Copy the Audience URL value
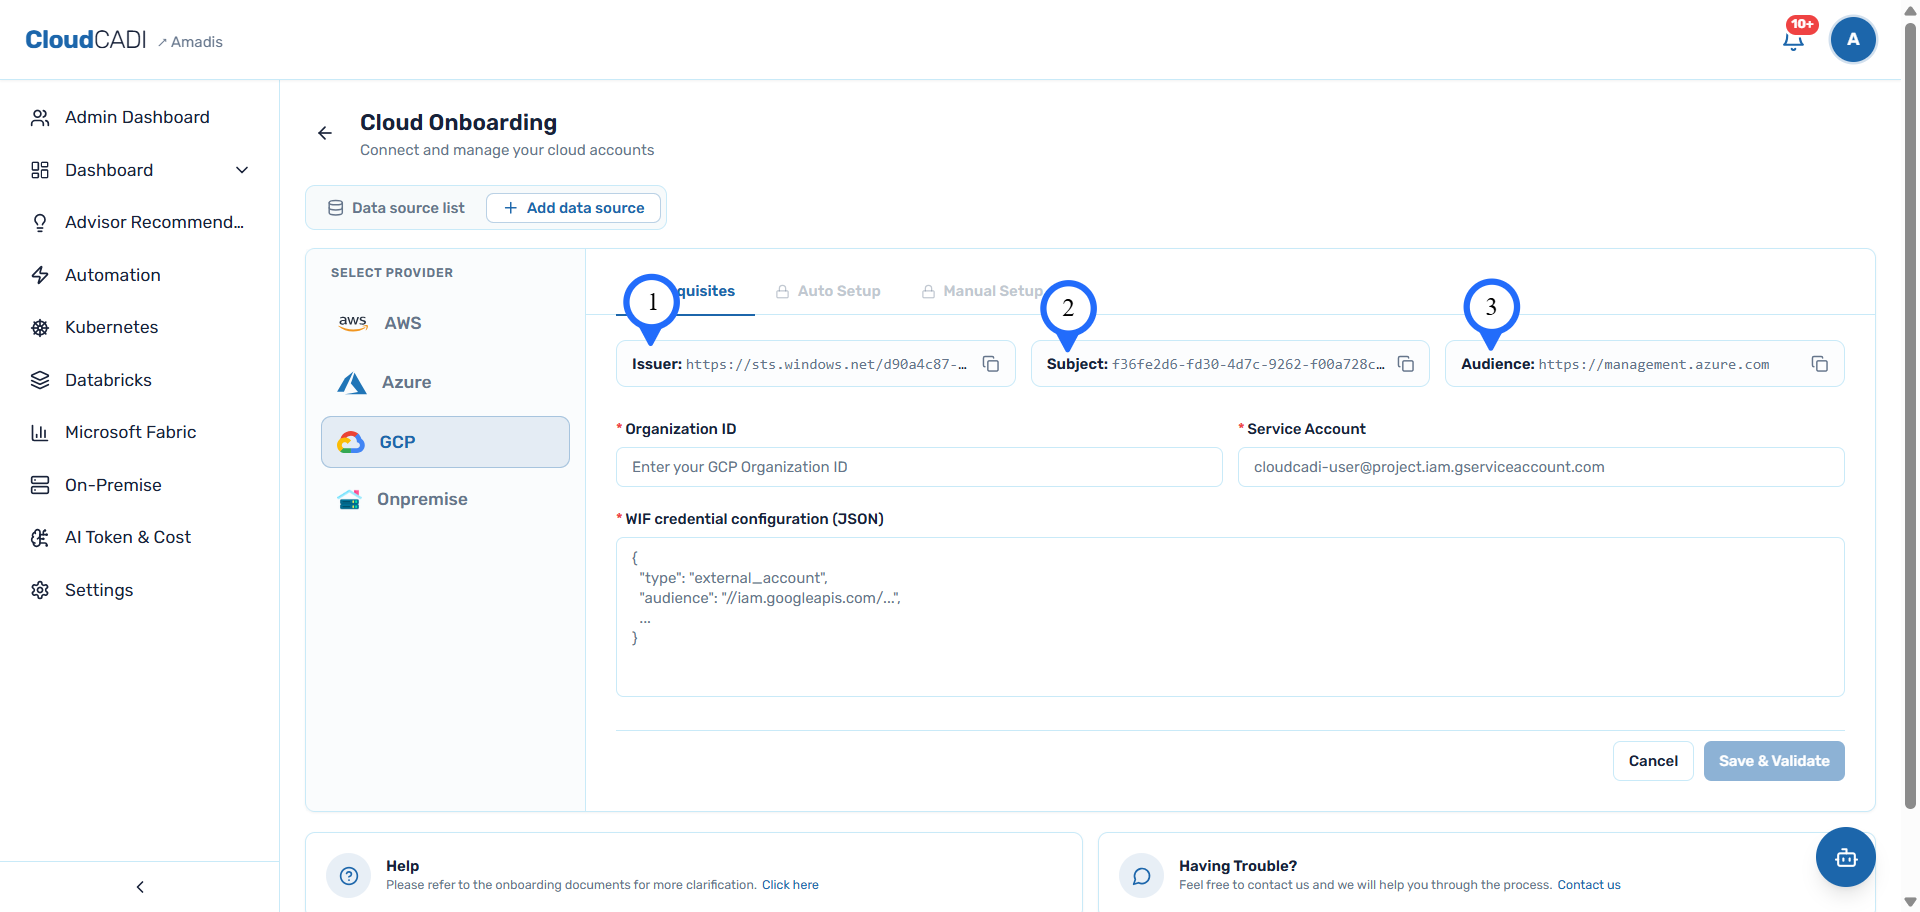Screen dimensions: 1920x912 coord(1820,364)
